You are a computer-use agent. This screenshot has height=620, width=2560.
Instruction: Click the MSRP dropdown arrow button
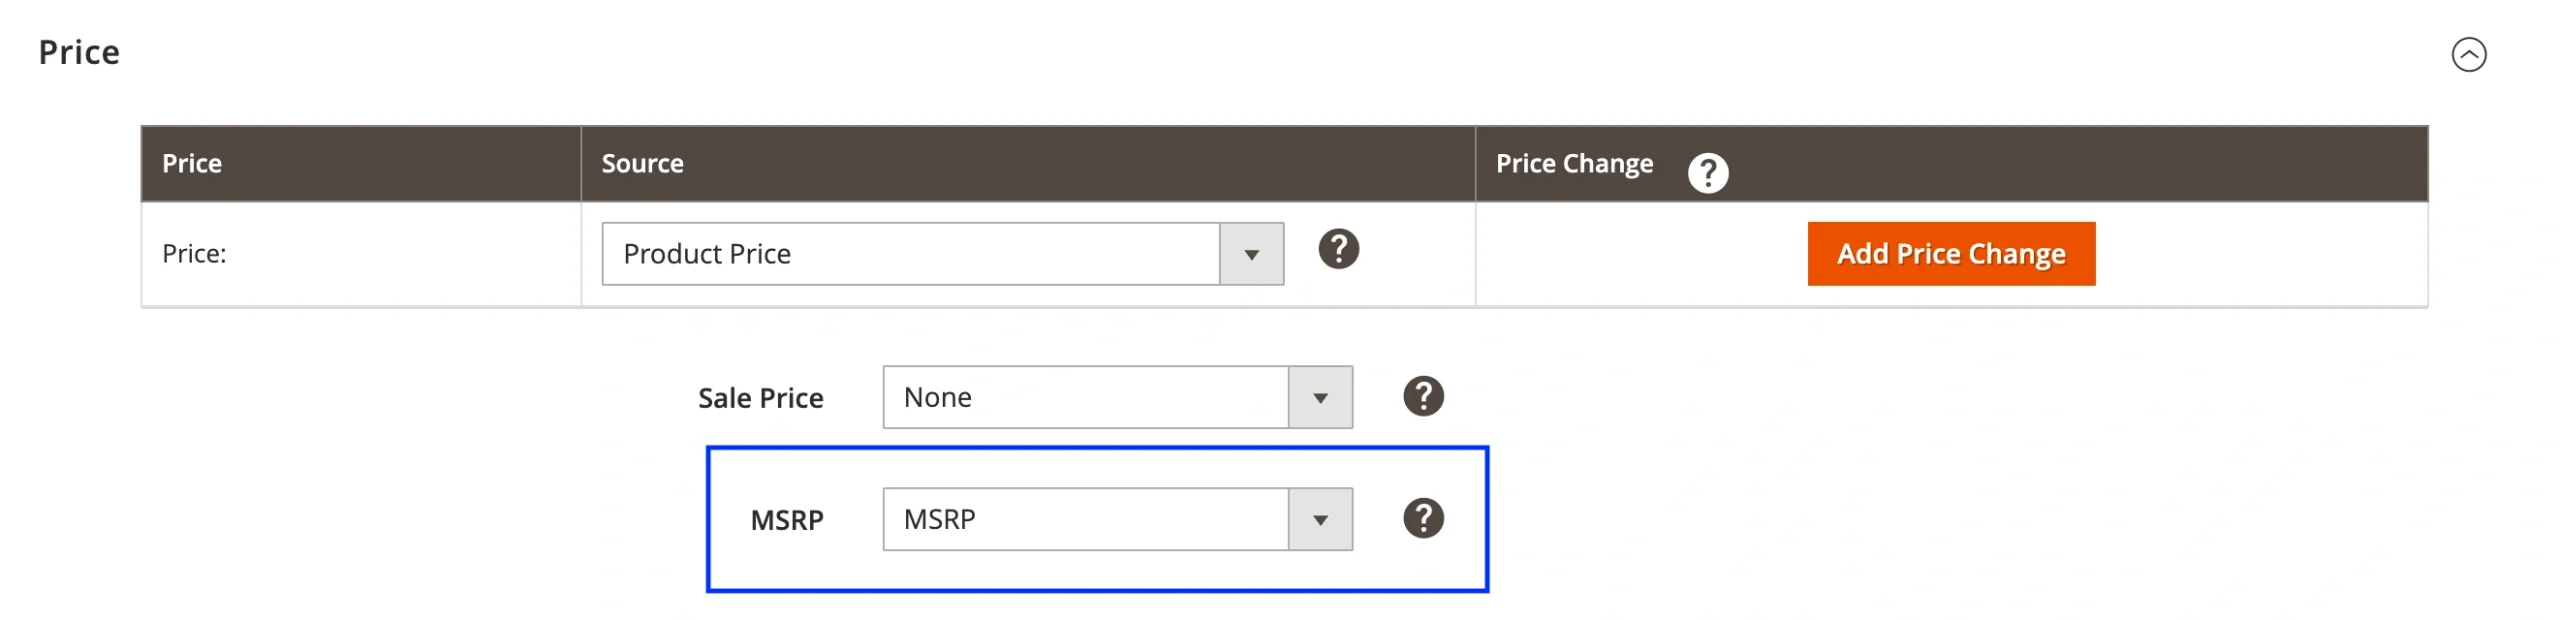(1319, 519)
